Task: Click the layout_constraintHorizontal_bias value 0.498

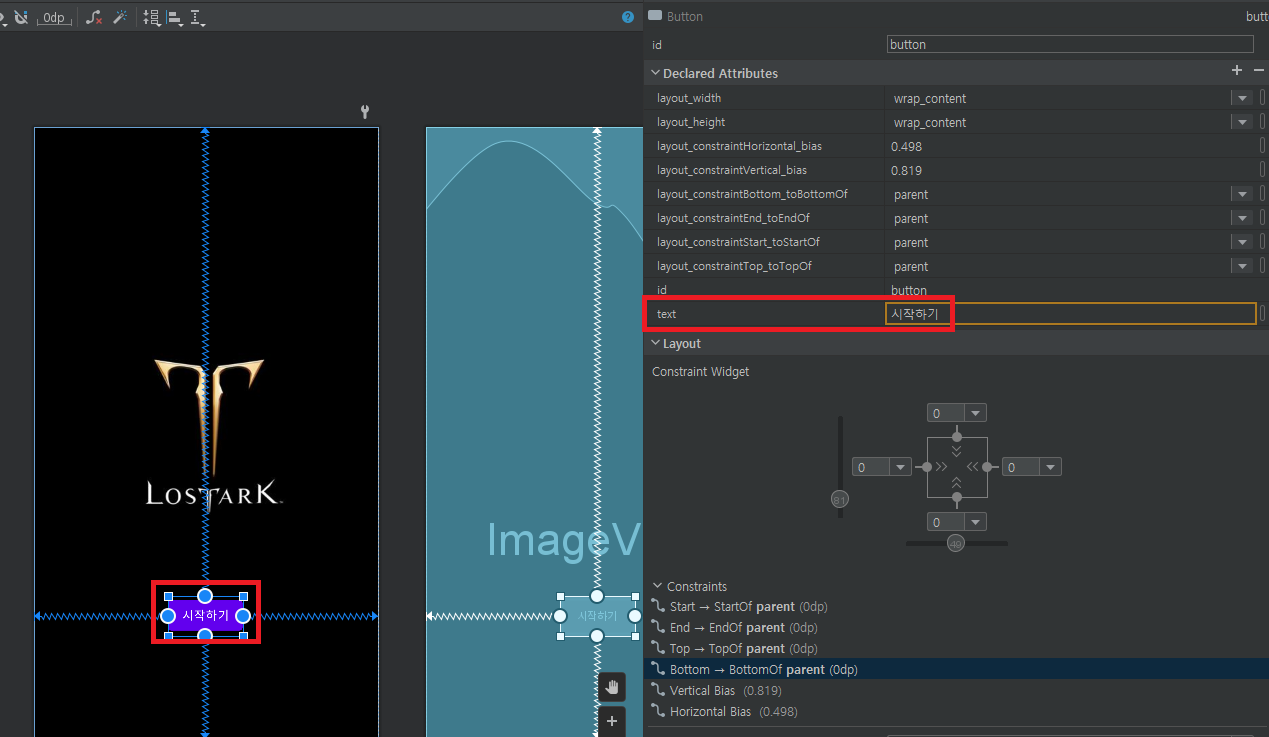Action: point(906,146)
